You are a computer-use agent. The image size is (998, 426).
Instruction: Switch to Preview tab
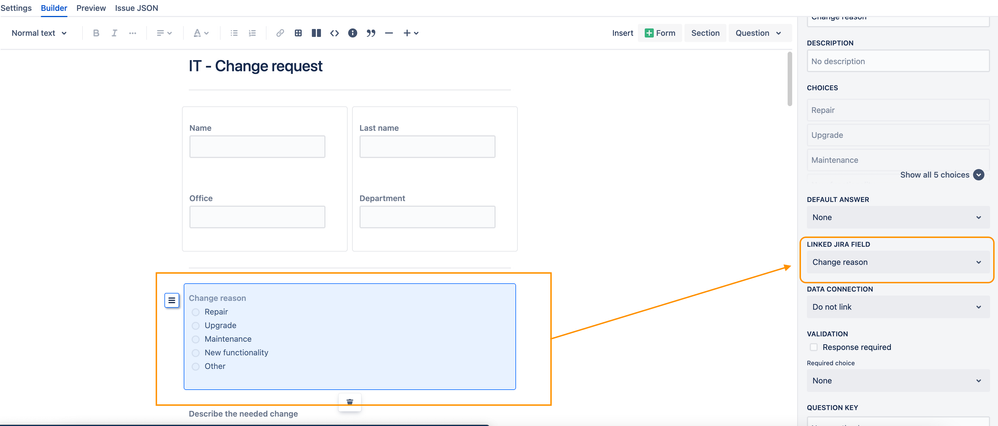[x=91, y=8]
